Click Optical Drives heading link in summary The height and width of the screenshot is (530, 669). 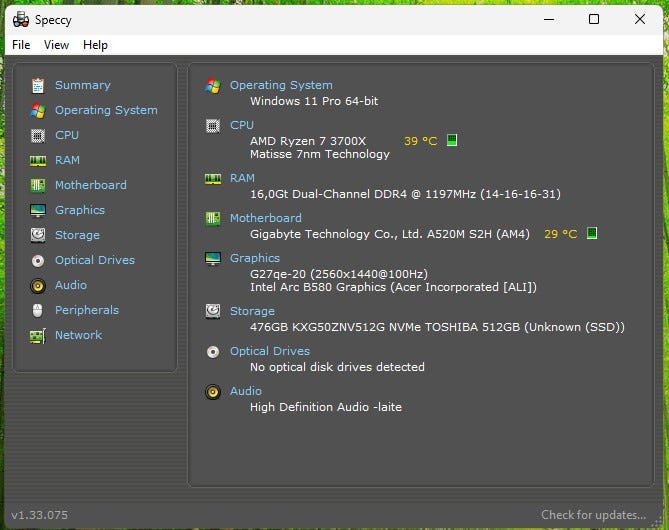point(270,351)
